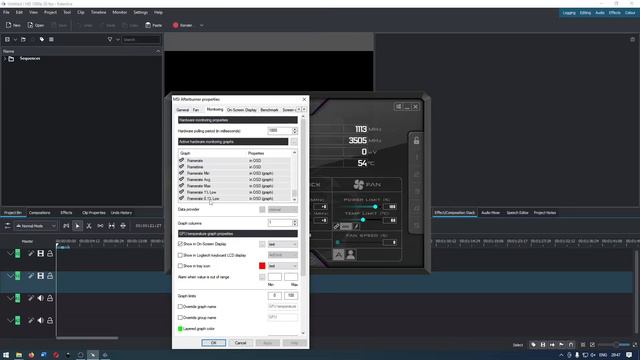Select the timeline Selection tool arrow
The image size is (640, 360).
coord(78,226)
